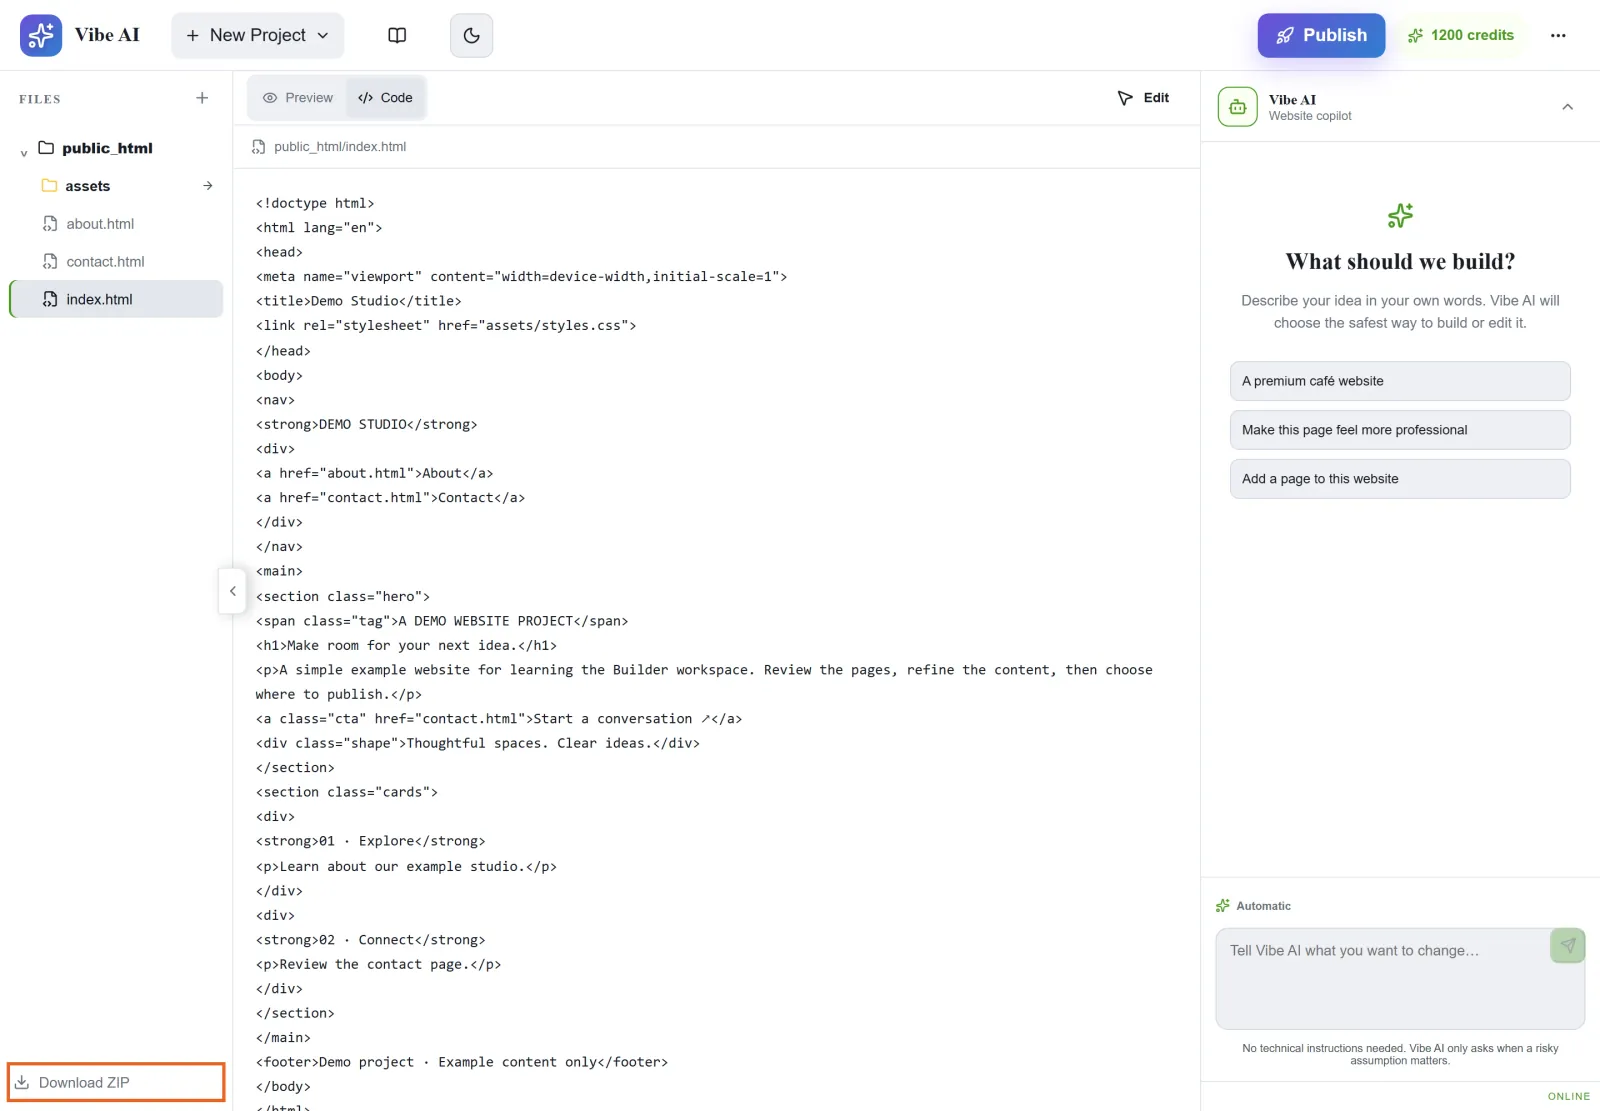Switch to the Code tab
1600x1111 pixels.
(x=385, y=98)
